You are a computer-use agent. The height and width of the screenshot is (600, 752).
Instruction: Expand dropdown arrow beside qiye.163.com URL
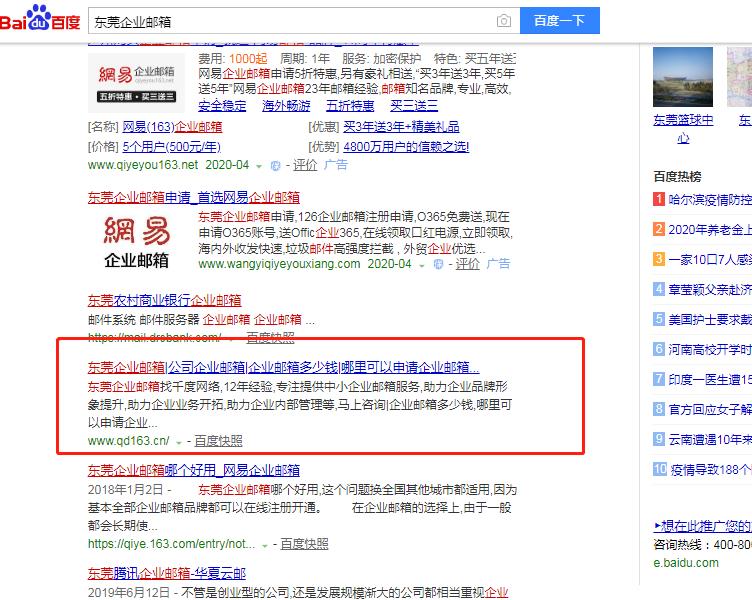pos(265,545)
